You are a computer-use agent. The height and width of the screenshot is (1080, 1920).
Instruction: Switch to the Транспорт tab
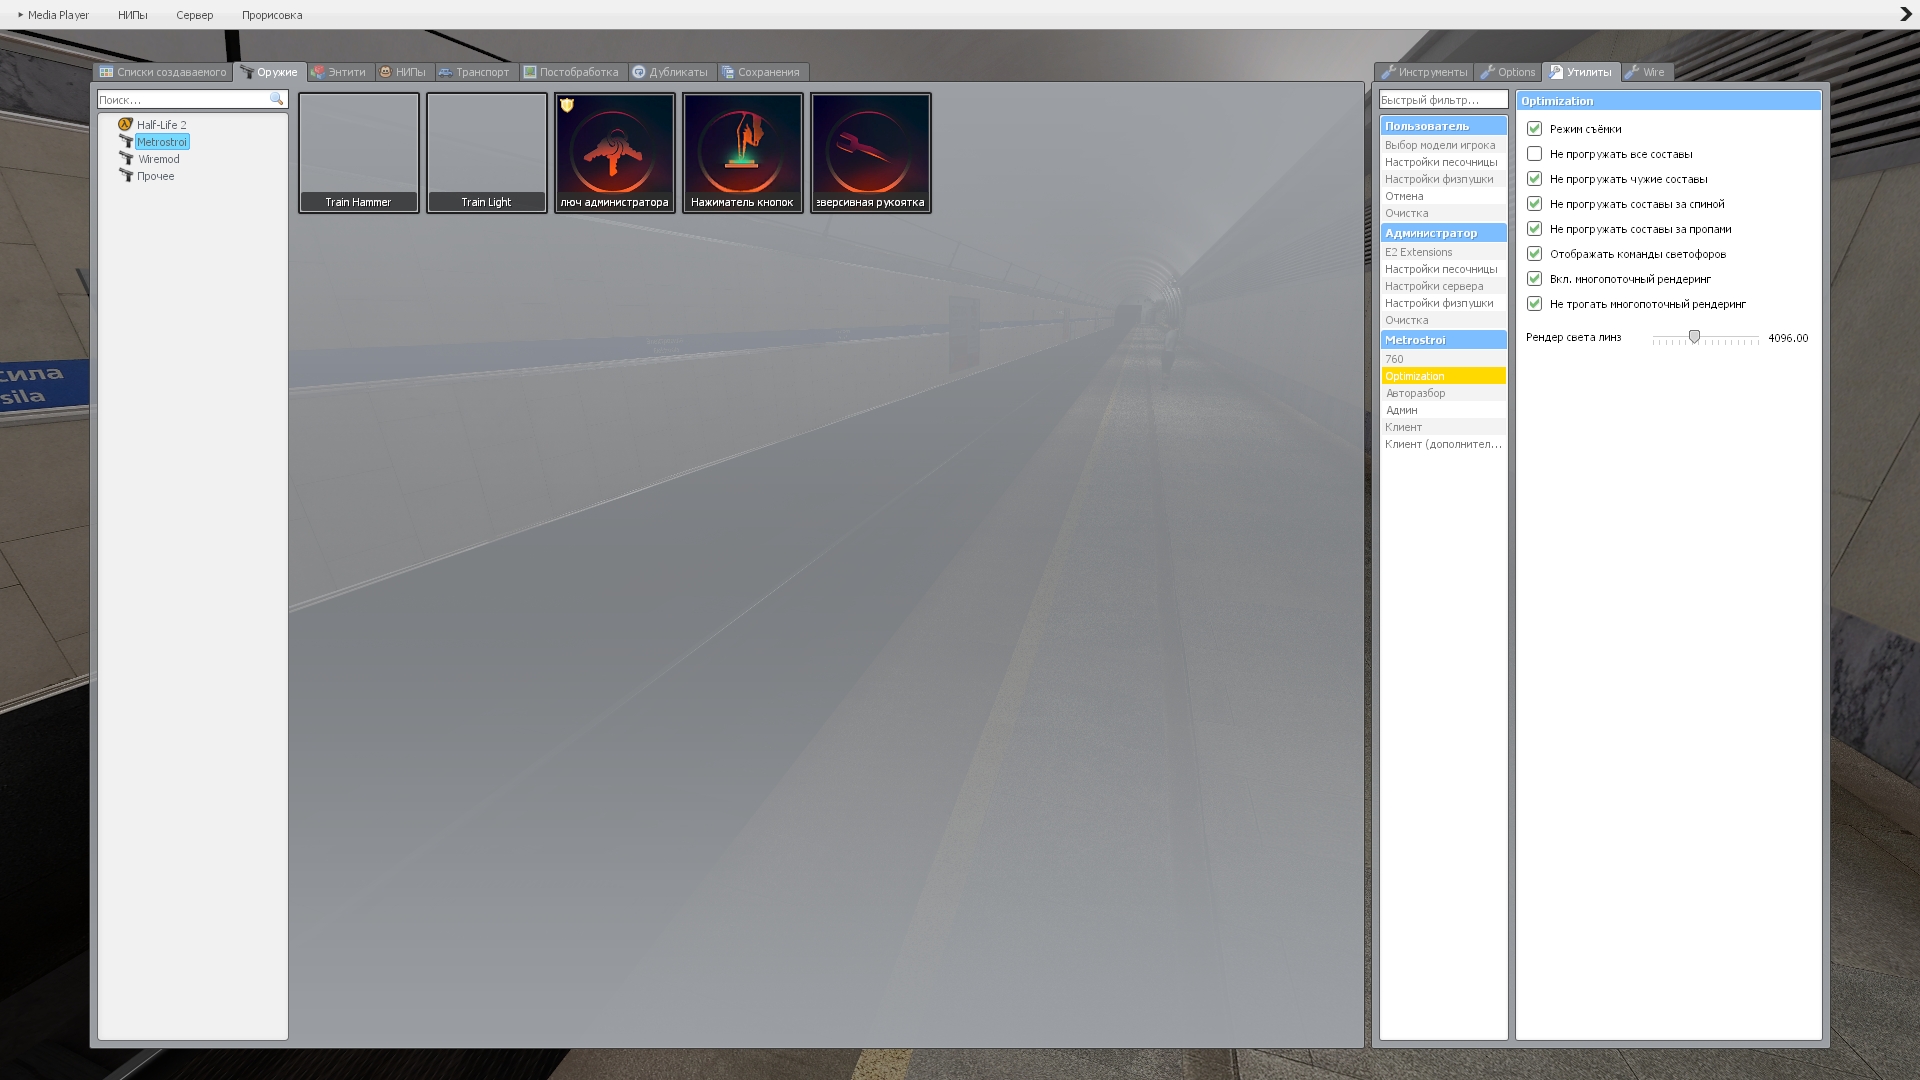(474, 72)
